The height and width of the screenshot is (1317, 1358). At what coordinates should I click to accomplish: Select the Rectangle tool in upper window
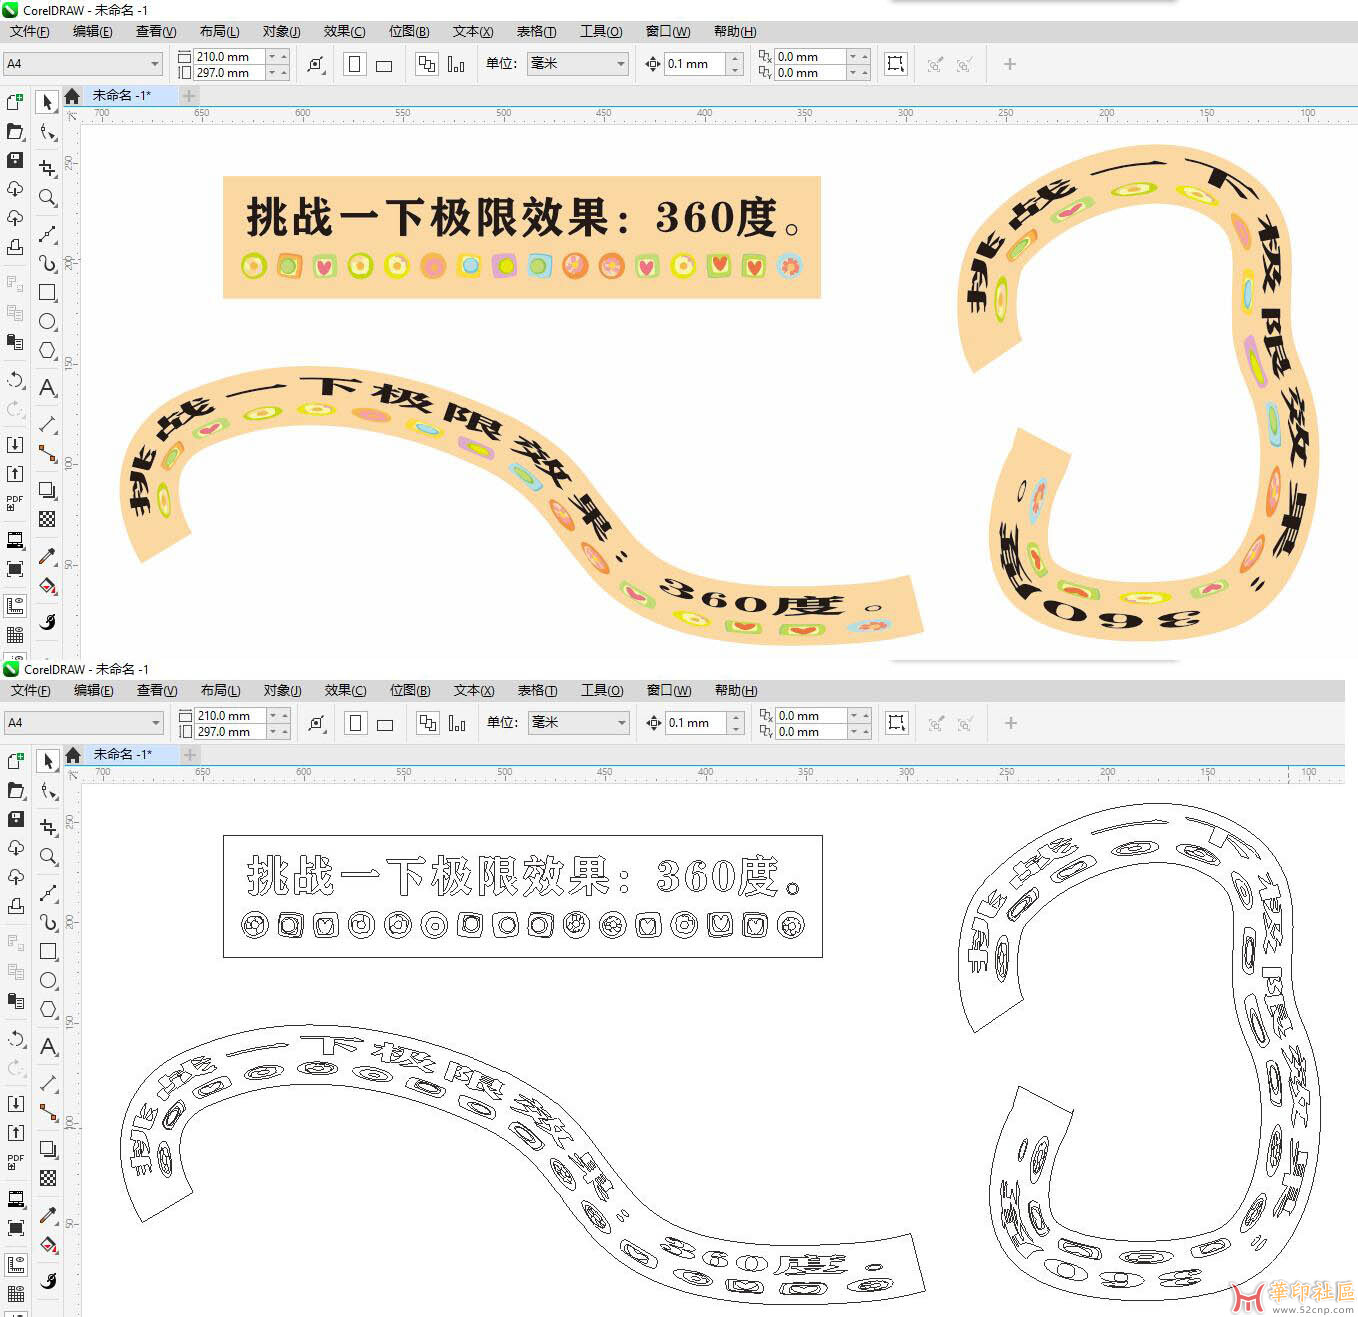point(47,292)
